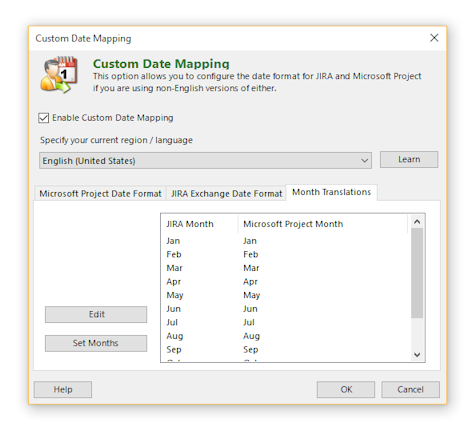Click the month list scroll up arrow

(x=417, y=222)
